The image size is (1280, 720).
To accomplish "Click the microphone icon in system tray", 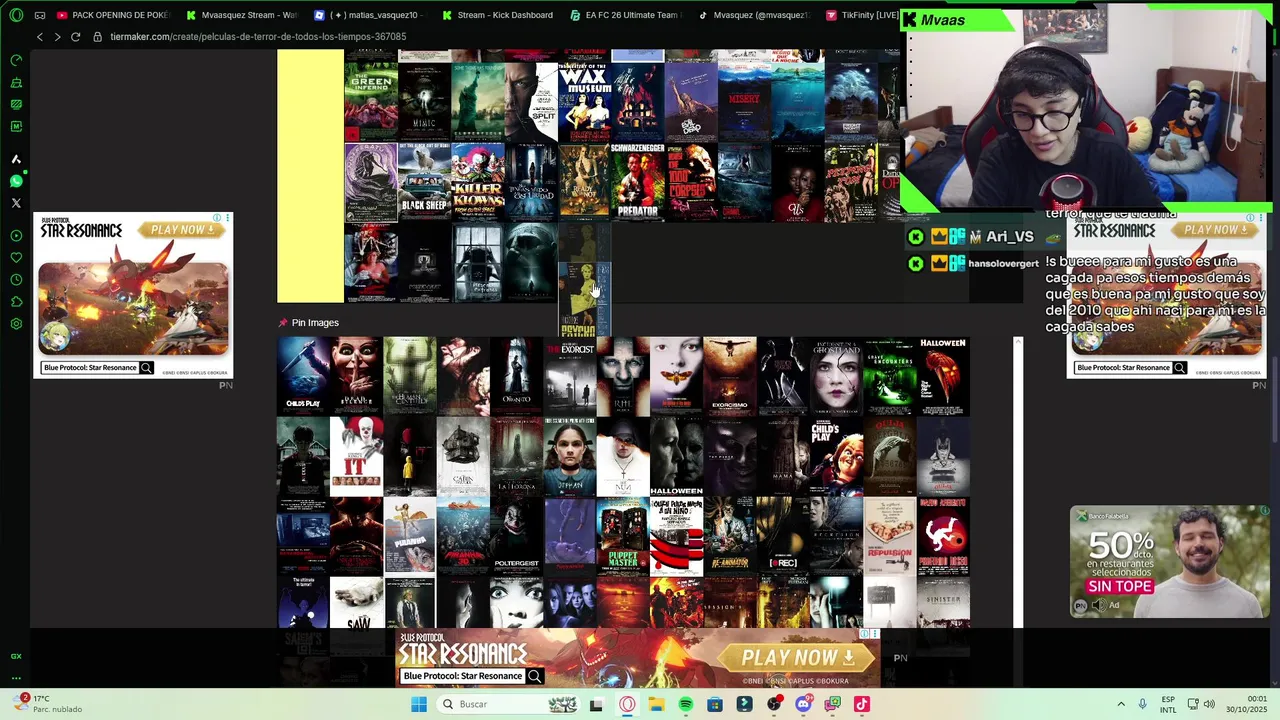I will pyautogui.click(x=1142, y=704).
